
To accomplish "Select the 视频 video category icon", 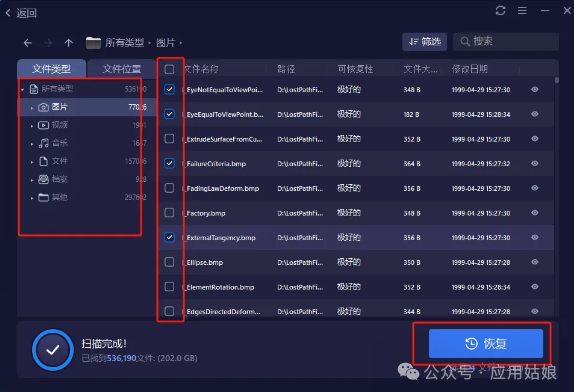I will pyautogui.click(x=44, y=125).
